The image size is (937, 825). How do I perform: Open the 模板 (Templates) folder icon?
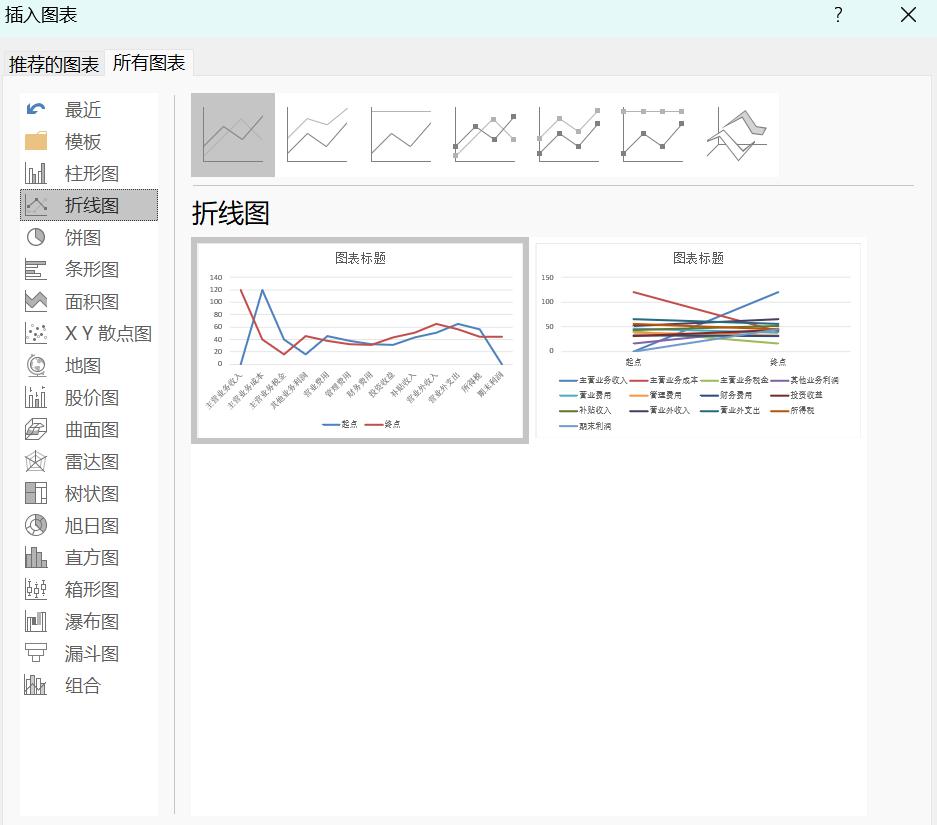pos(36,141)
